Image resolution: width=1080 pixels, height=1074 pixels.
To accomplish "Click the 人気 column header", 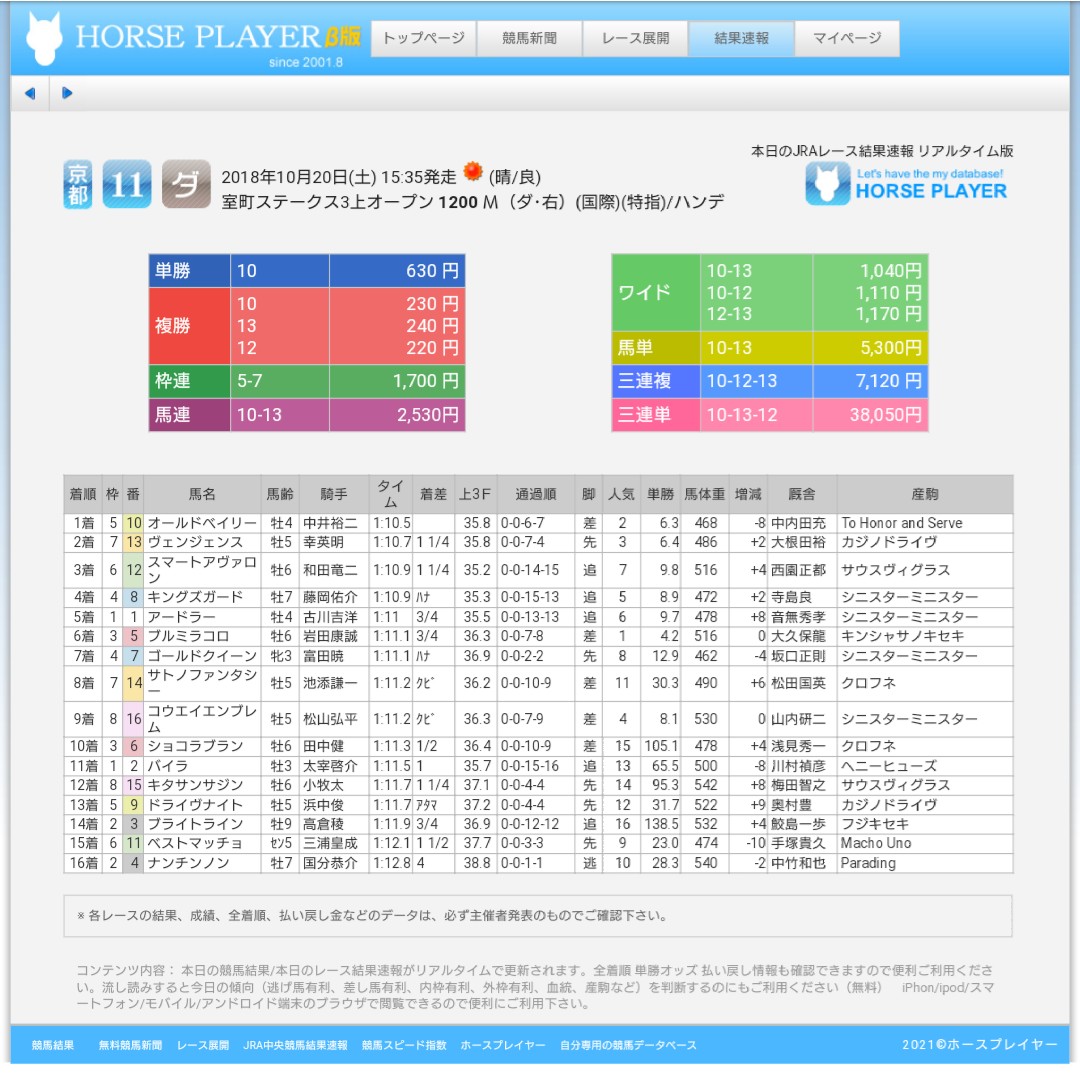I will [621, 494].
